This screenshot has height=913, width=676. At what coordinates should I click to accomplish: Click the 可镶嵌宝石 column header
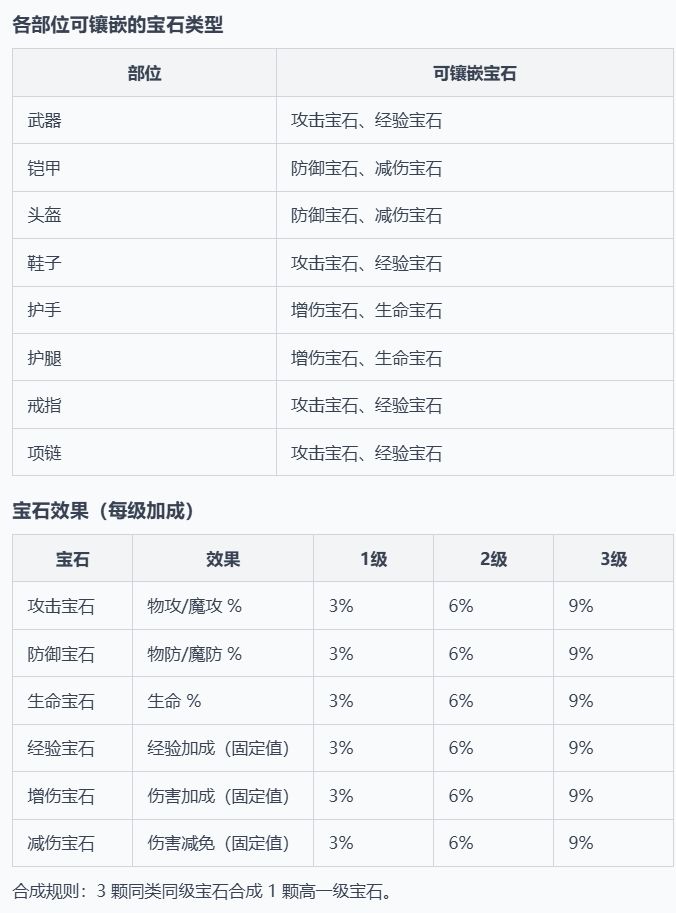pyautogui.click(x=474, y=73)
